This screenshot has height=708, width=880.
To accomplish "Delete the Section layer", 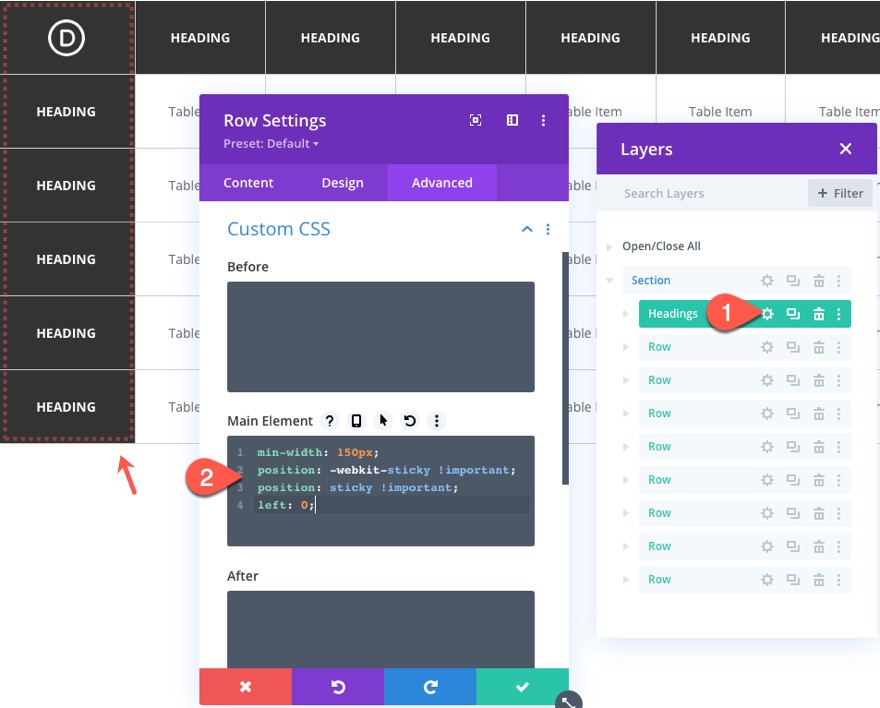I will (819, 281).
